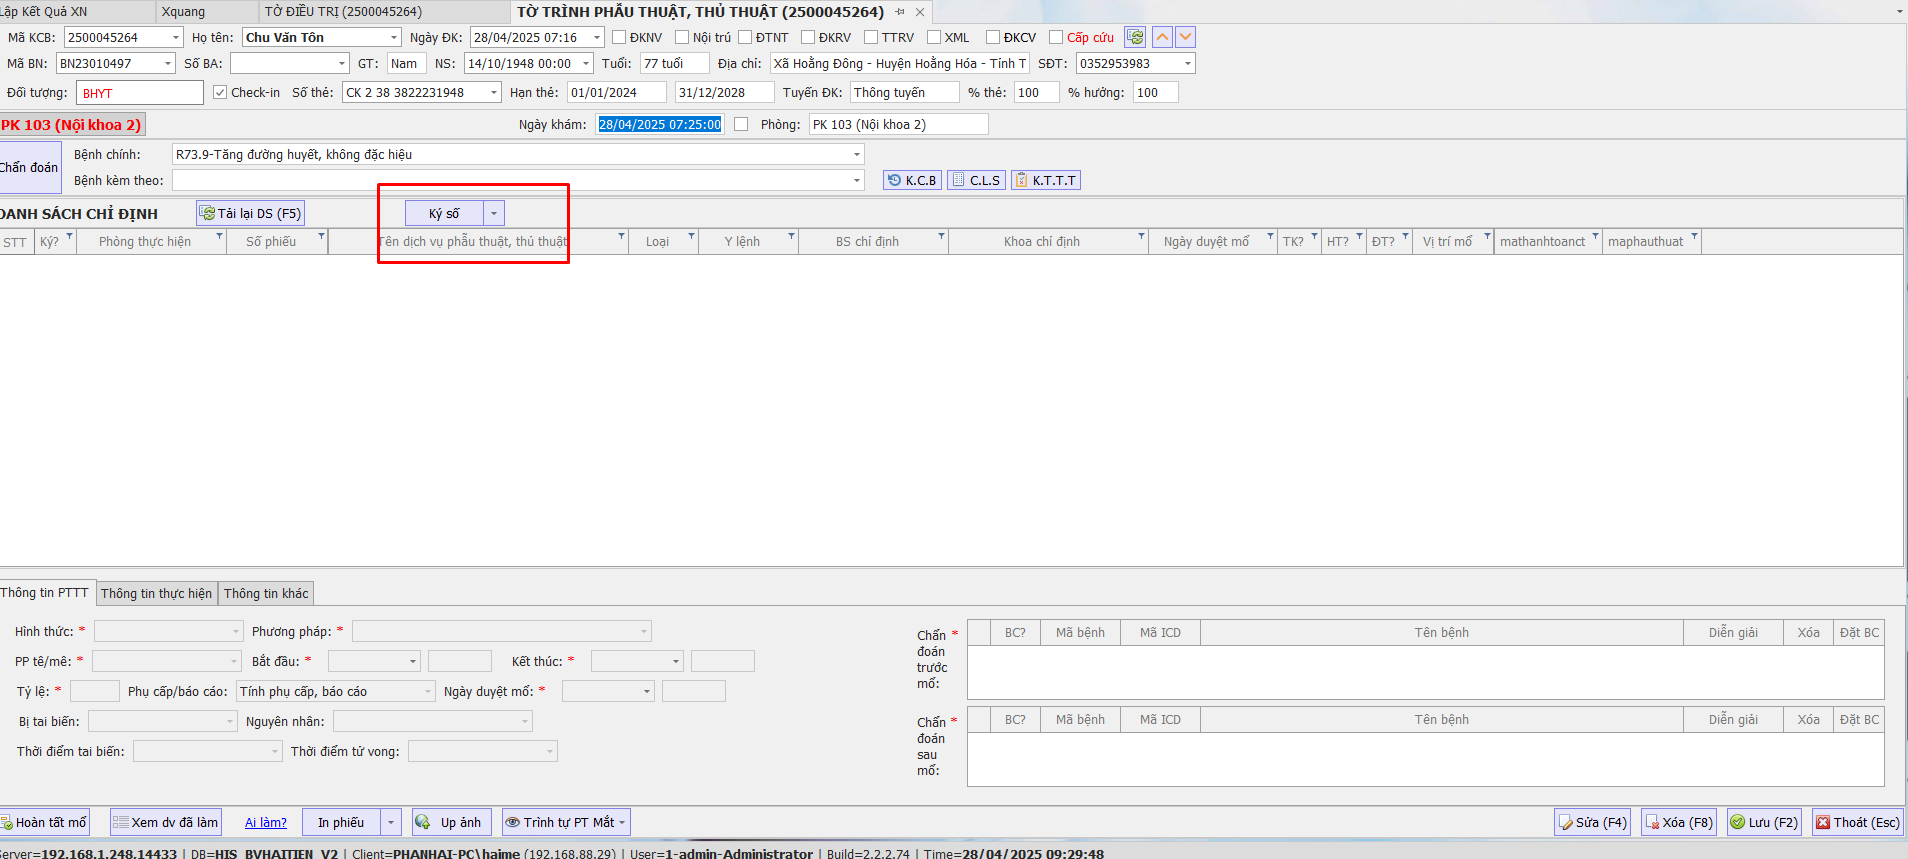The width and height of the screenshot is (1908, 859).
Task: Click the refresh patient info icon
Action: [x=1135, y=37]
